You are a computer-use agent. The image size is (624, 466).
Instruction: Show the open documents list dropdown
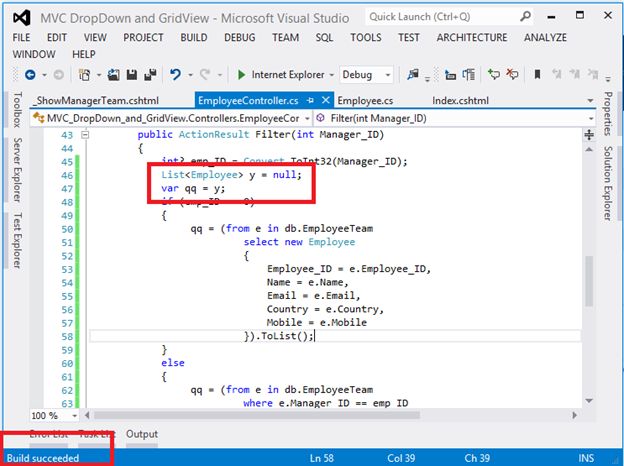591,101
